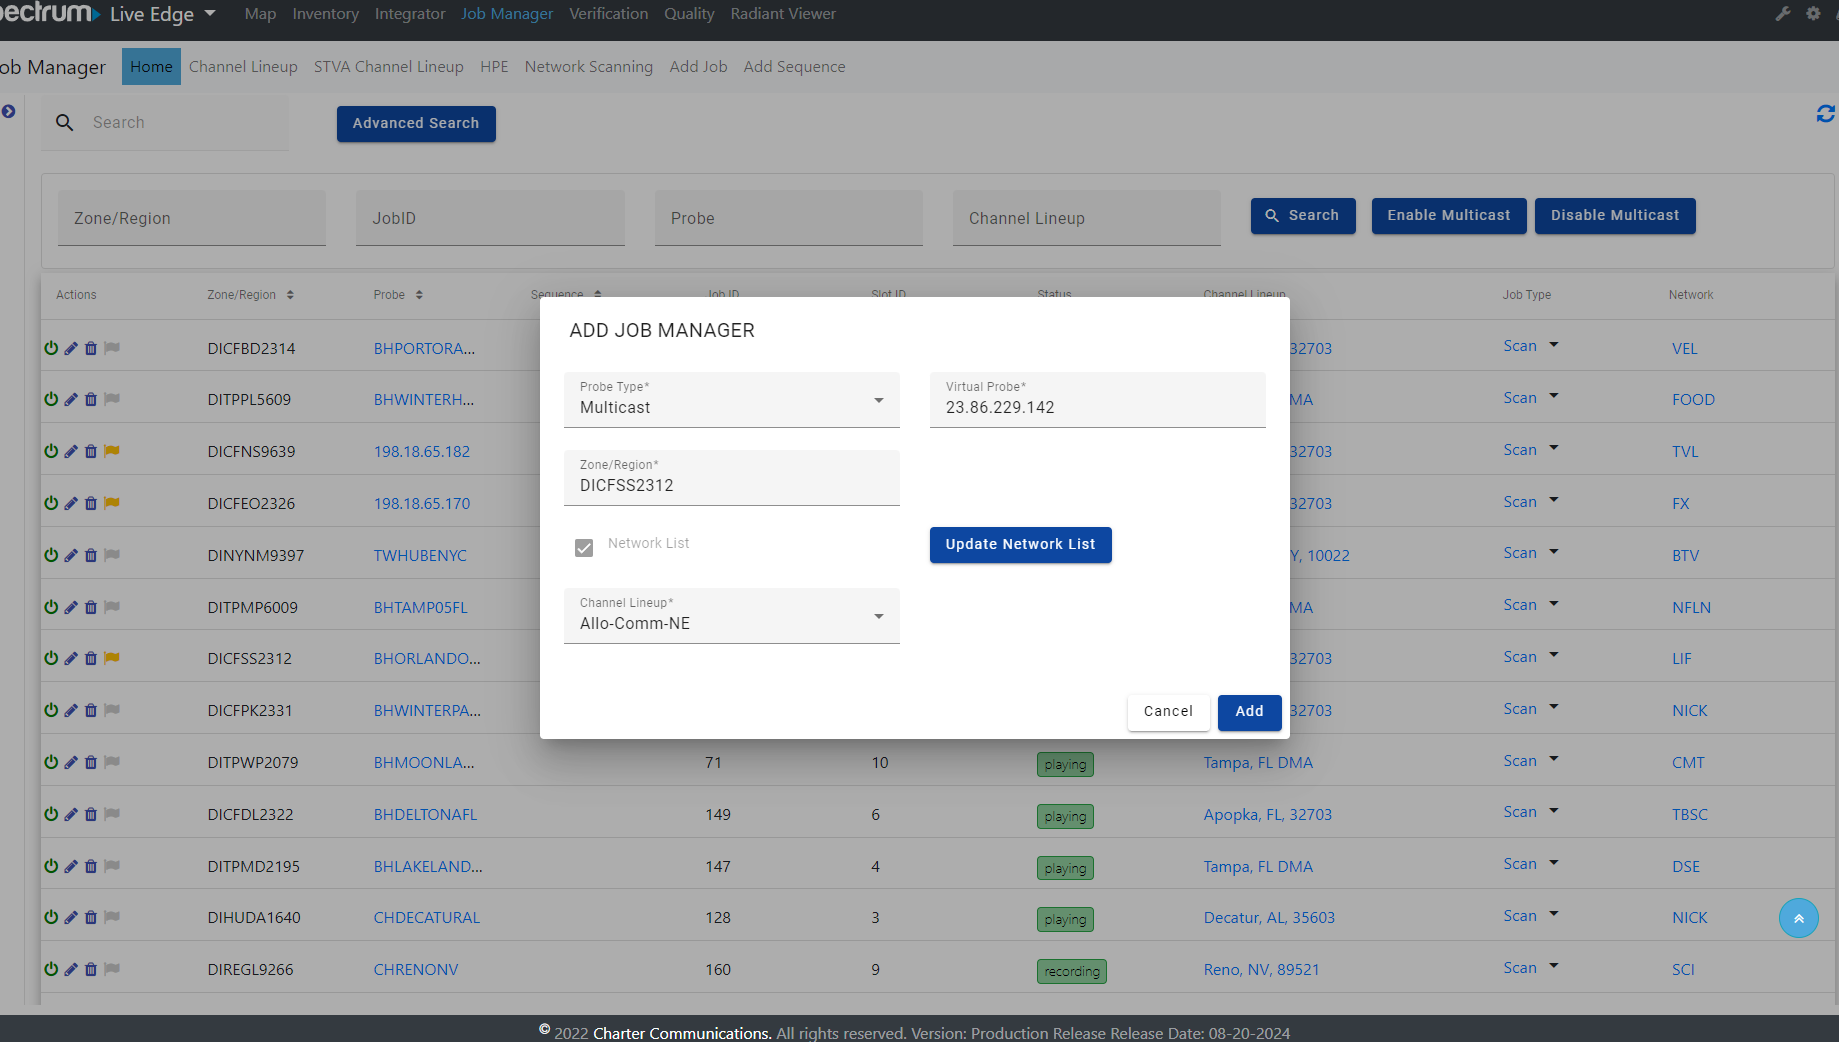Open the Verification menu item
1839x1042 pixels.
pos(608,14)
